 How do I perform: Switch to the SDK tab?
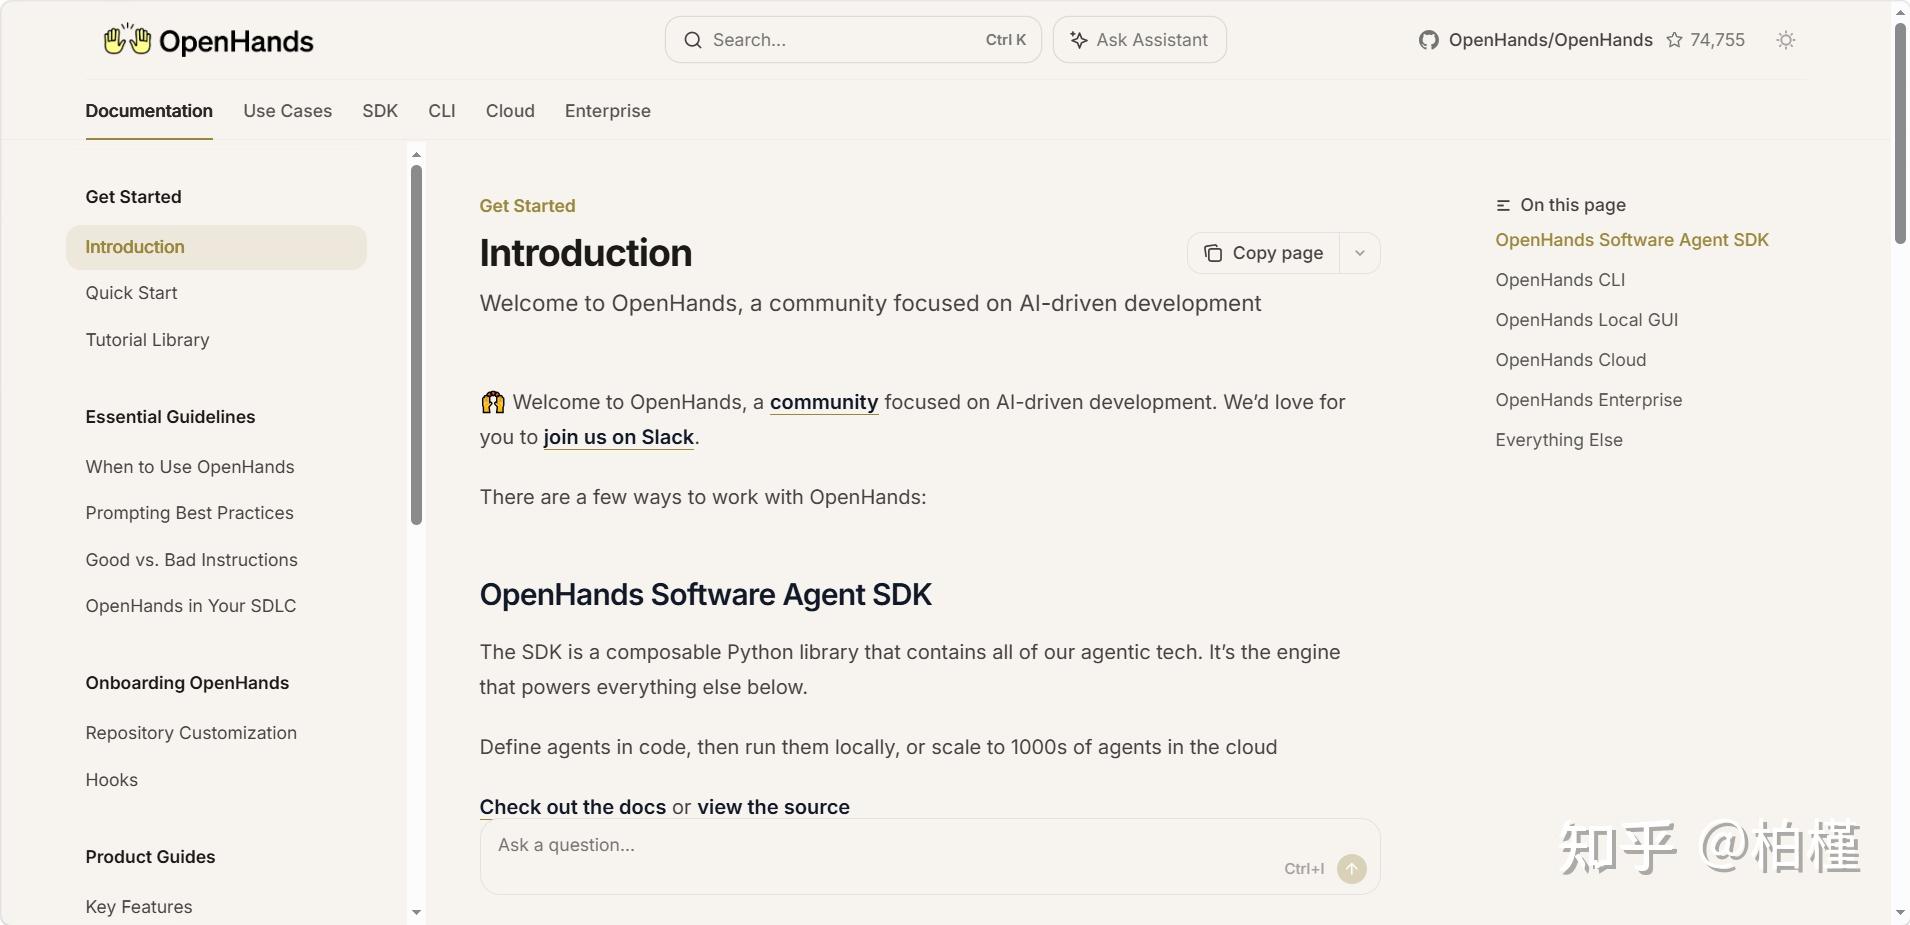coord(380,111)
